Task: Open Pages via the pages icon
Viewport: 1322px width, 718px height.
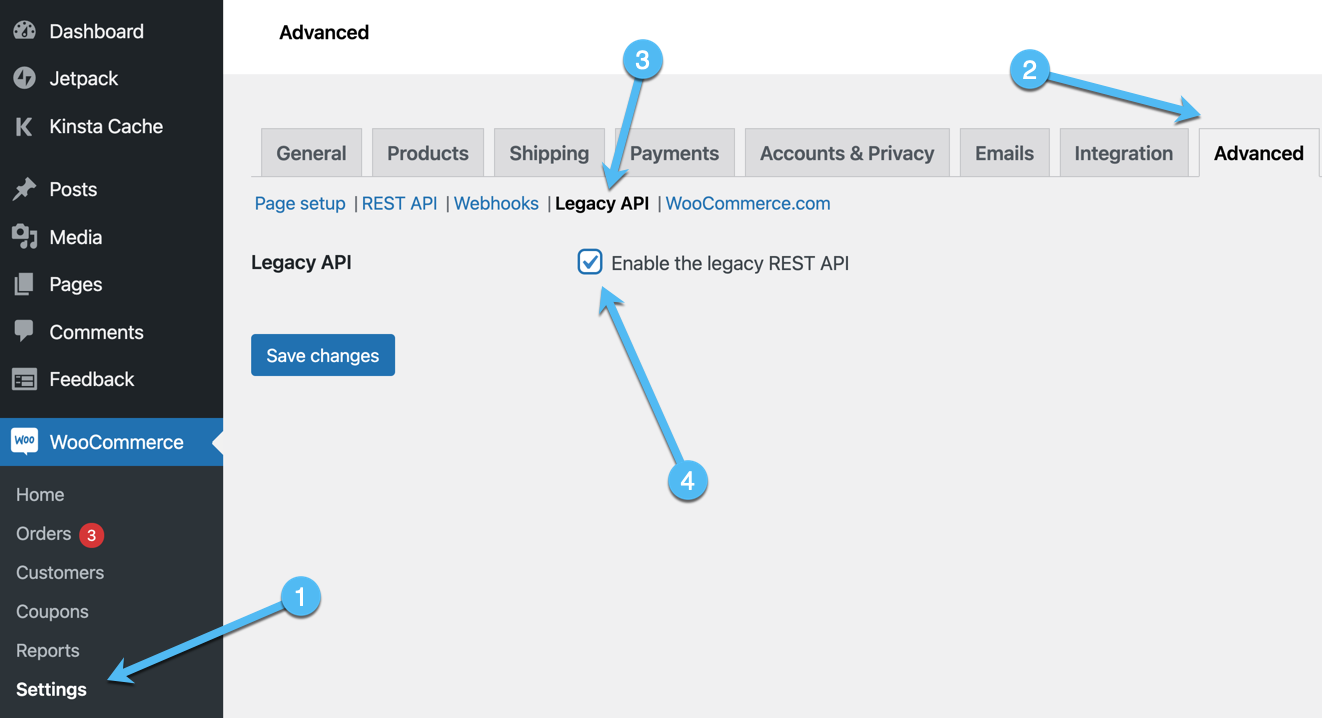Action: point(24,284)
